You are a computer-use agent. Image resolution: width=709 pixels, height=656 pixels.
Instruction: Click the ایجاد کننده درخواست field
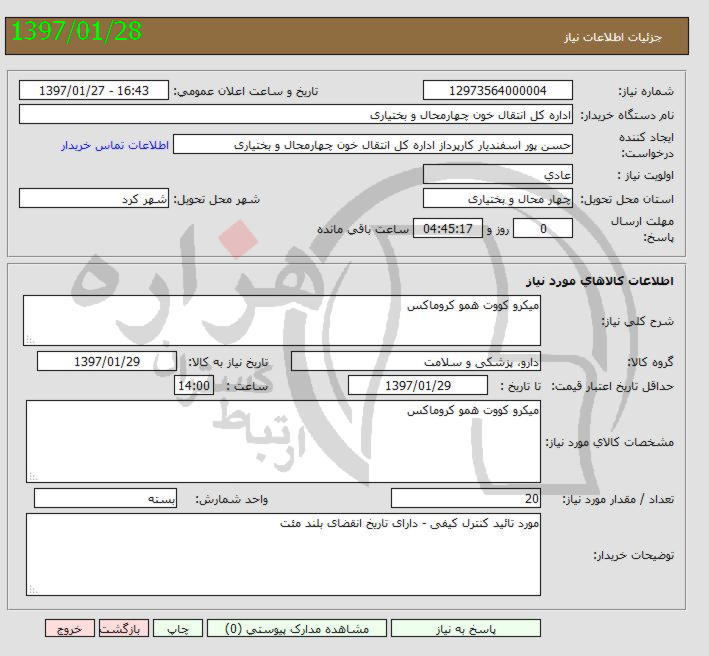click(373, 145)
